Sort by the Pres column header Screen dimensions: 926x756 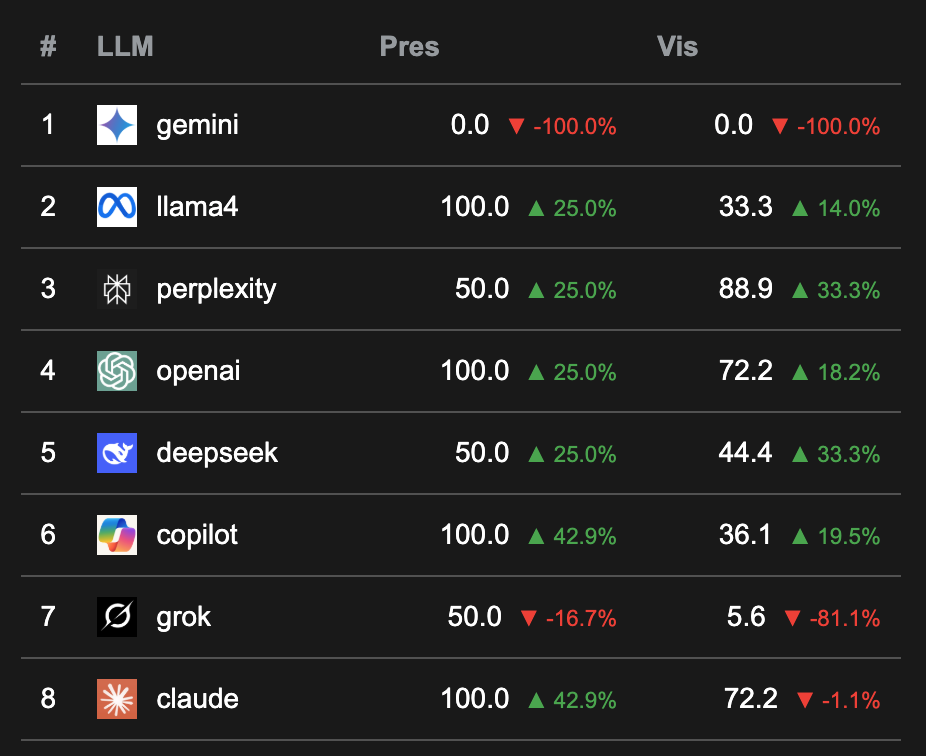click(x=409, y=47)
